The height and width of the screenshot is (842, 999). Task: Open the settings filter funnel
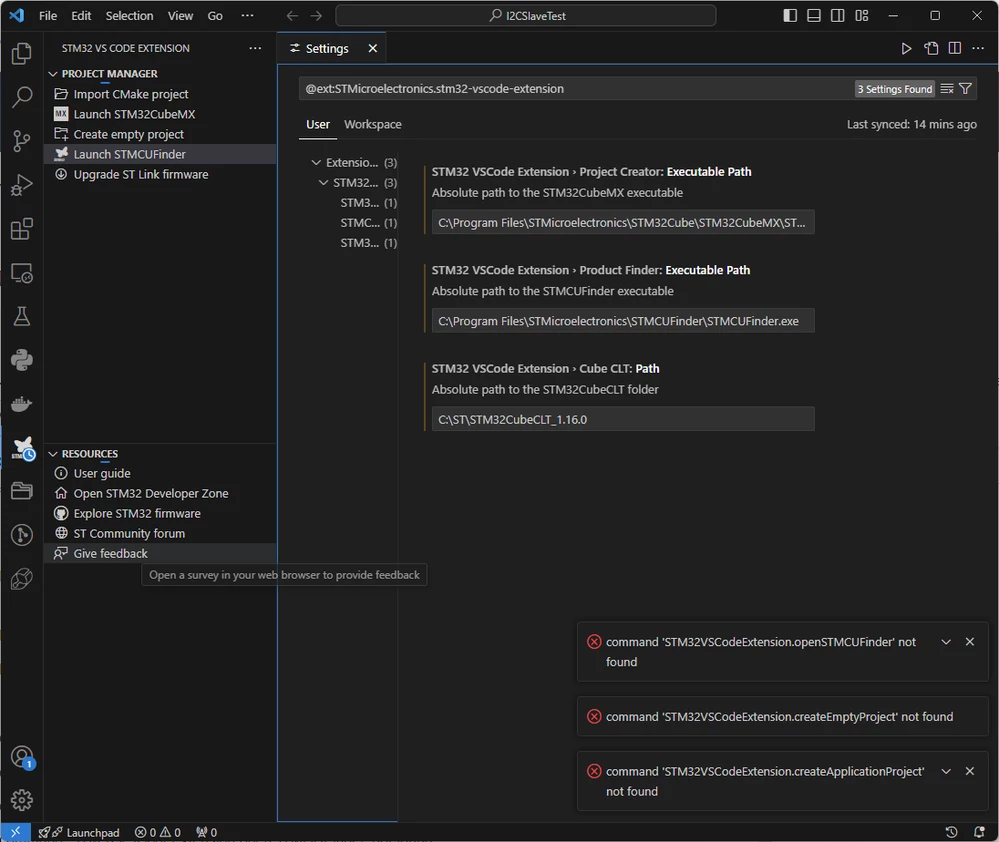click(965, 89)
